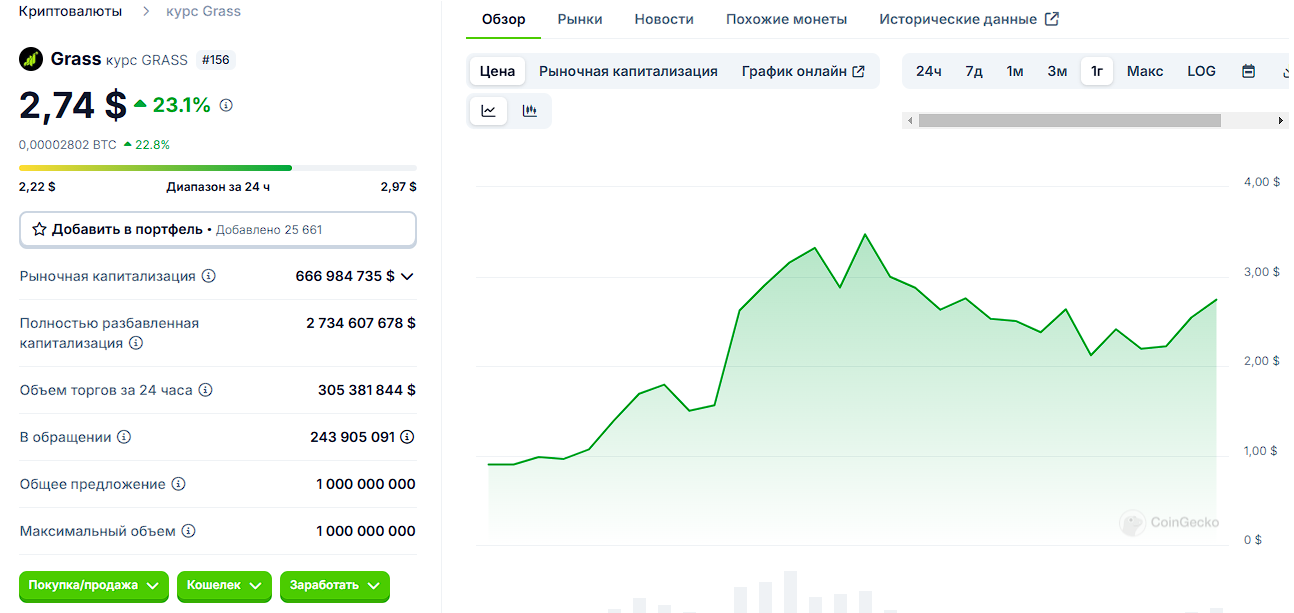Toggle LOG scale on the chart
This screenshot has width=1294, height=613.
[1201, 71]
